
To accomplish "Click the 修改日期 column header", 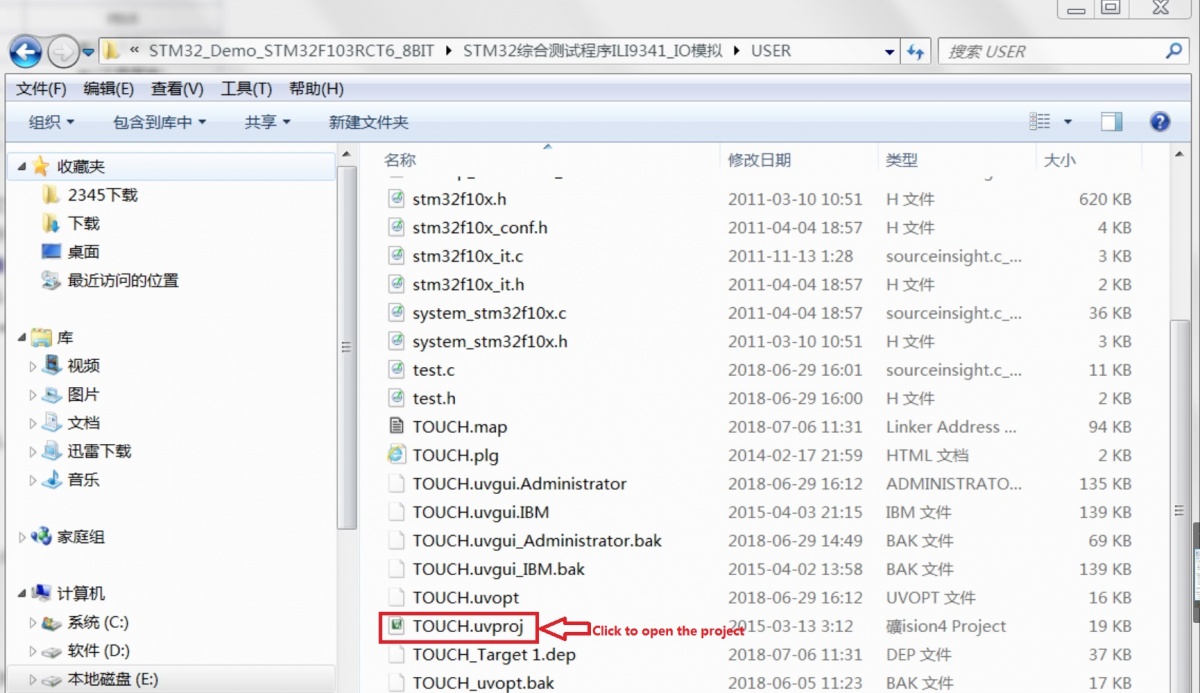I will tap(759, 160).
